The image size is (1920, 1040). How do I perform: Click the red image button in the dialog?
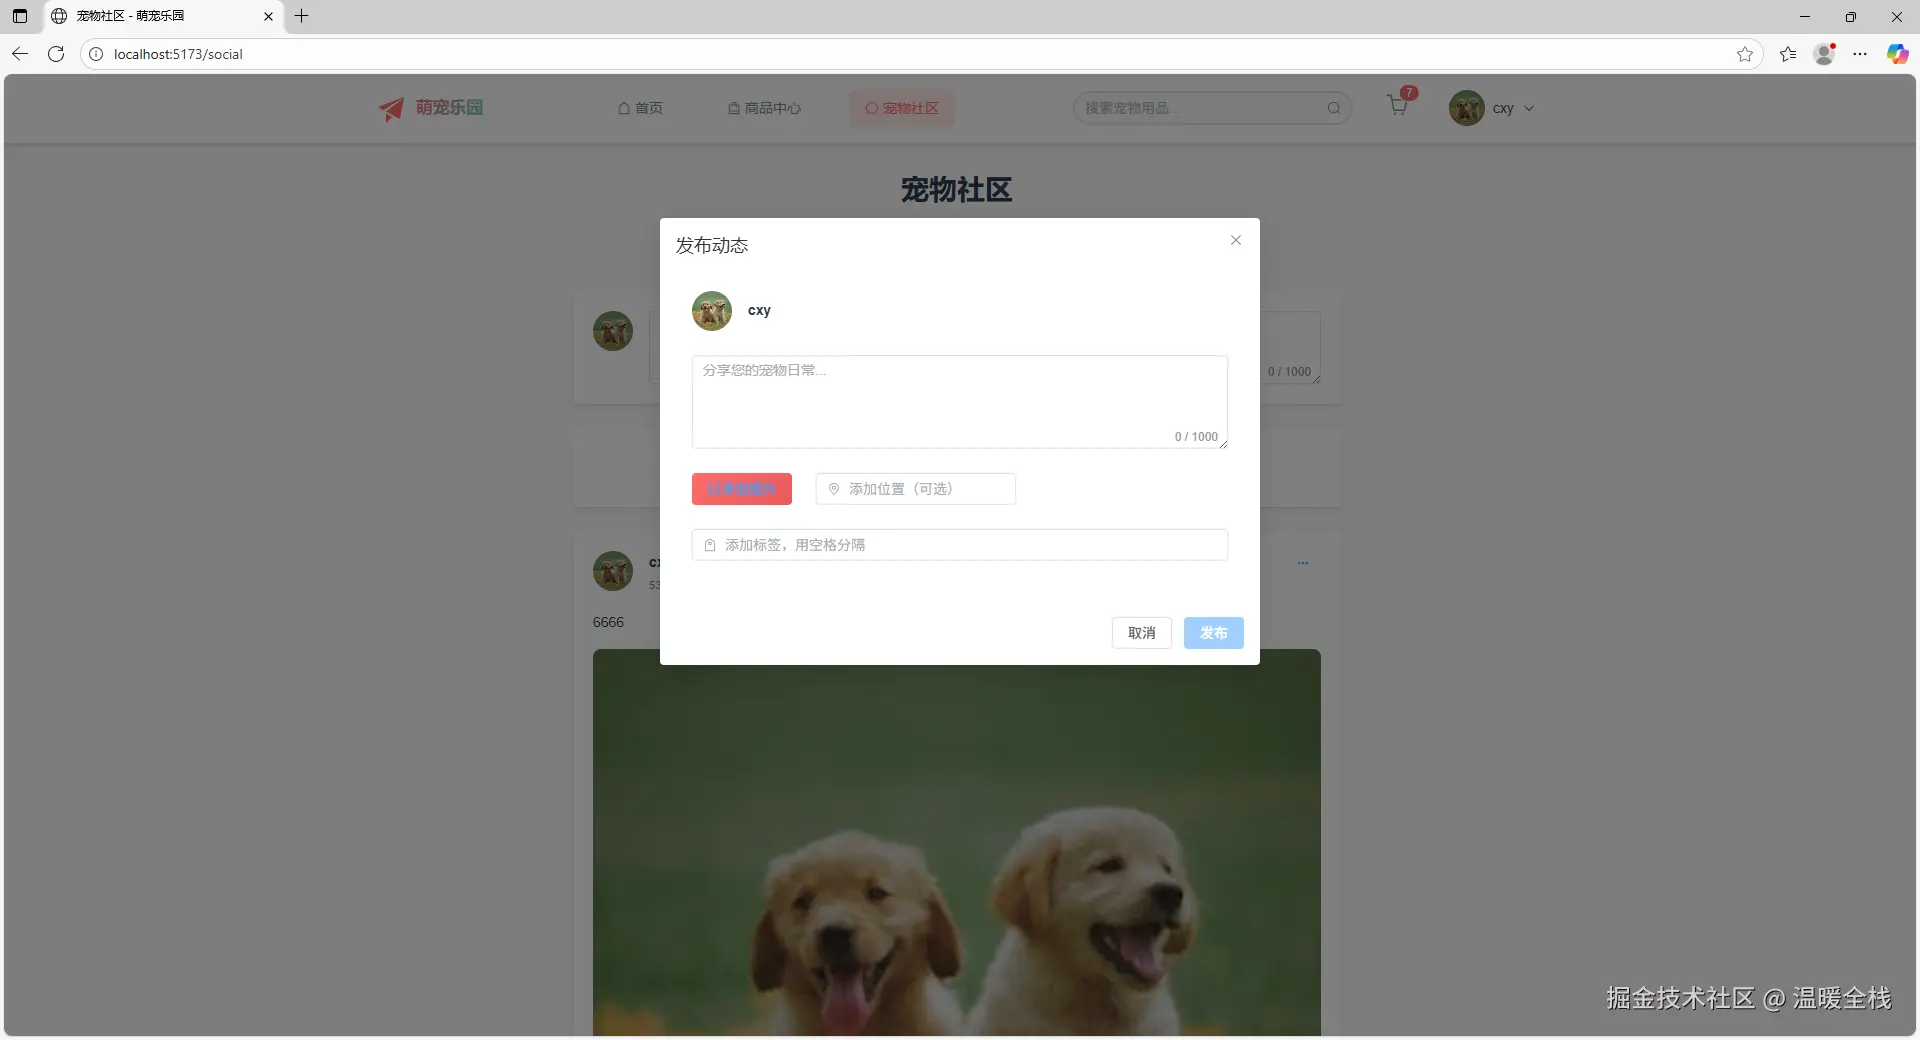[x=742, y=489]
